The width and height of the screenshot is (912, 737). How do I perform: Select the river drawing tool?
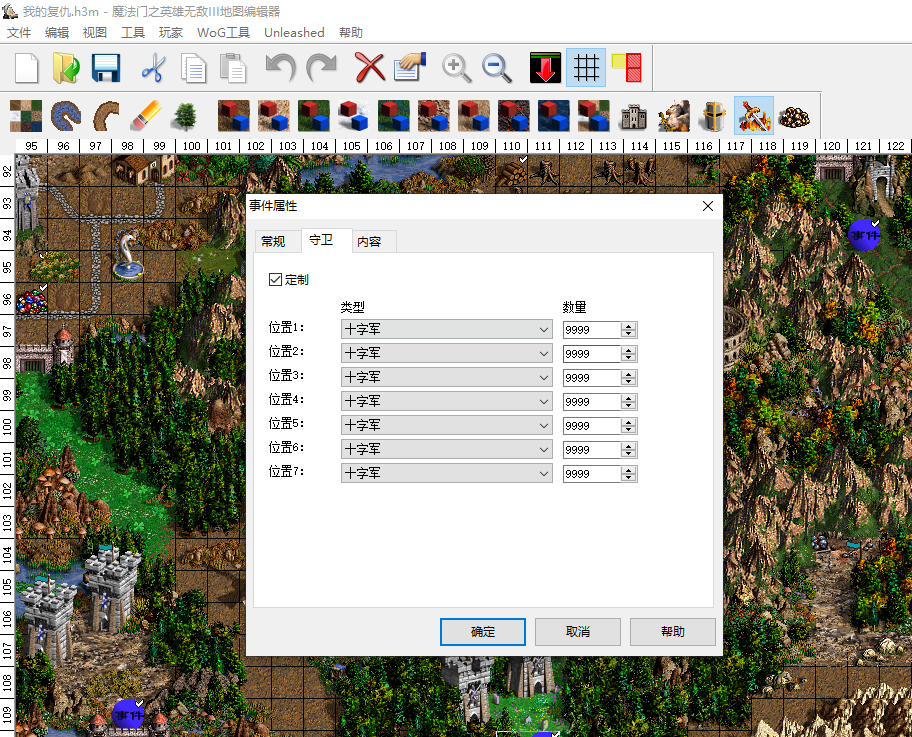click(66, 116)
